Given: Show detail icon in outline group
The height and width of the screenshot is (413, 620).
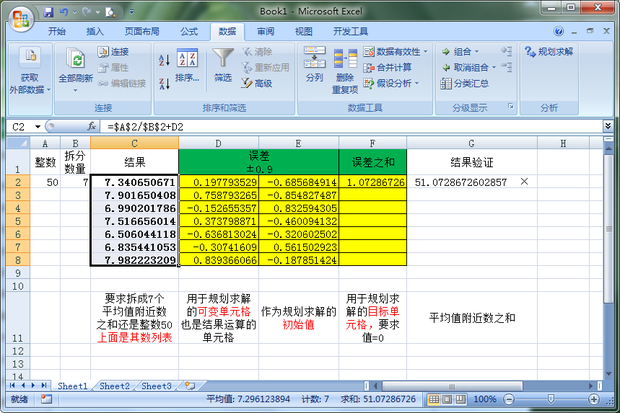Looking at the screenshot, I should tap(507, 51).
